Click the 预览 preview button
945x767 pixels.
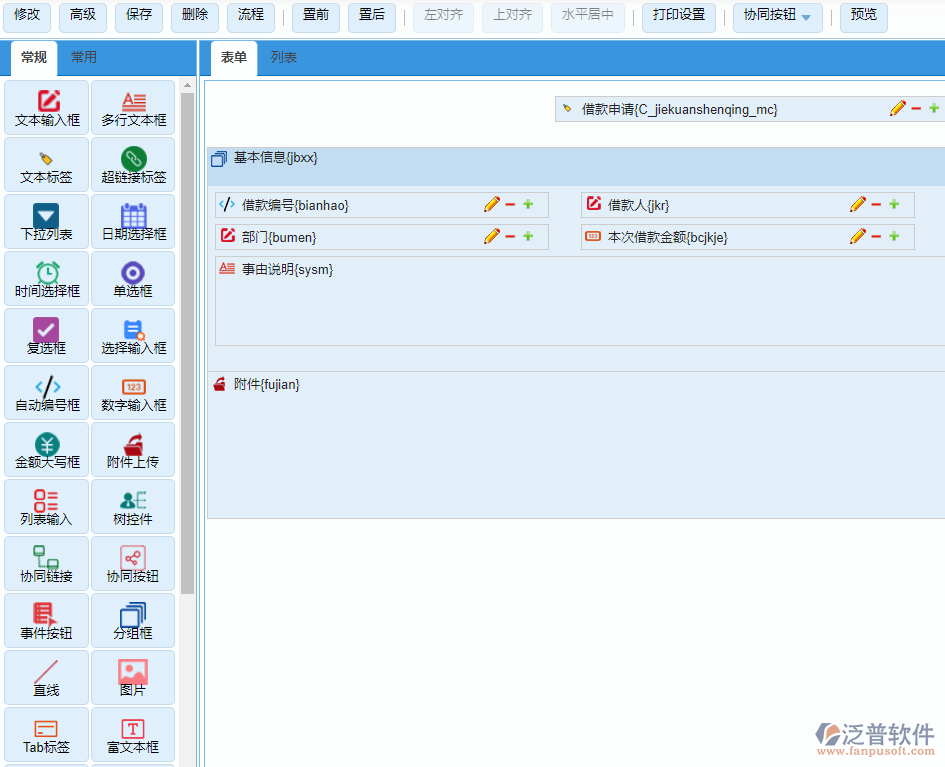click(x=863, y=15)
